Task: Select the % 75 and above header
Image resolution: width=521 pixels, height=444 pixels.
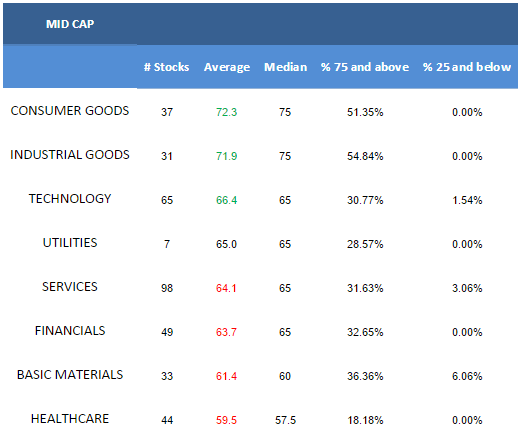Action: (365, 67)
